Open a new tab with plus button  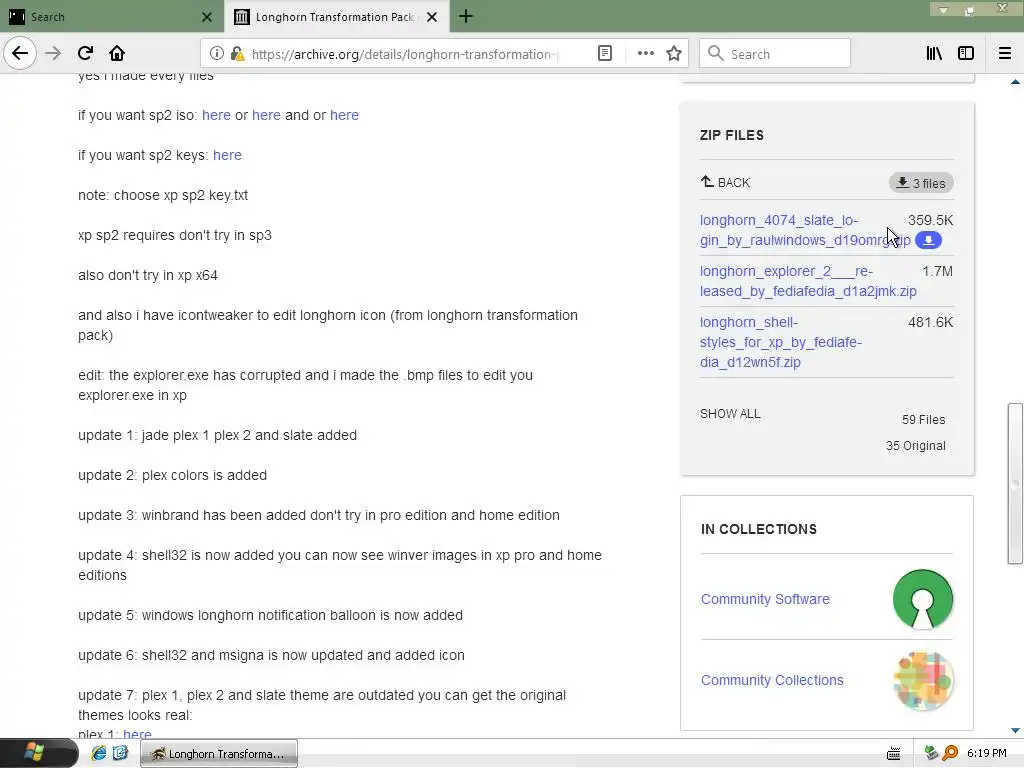click(x=465, y=16)
